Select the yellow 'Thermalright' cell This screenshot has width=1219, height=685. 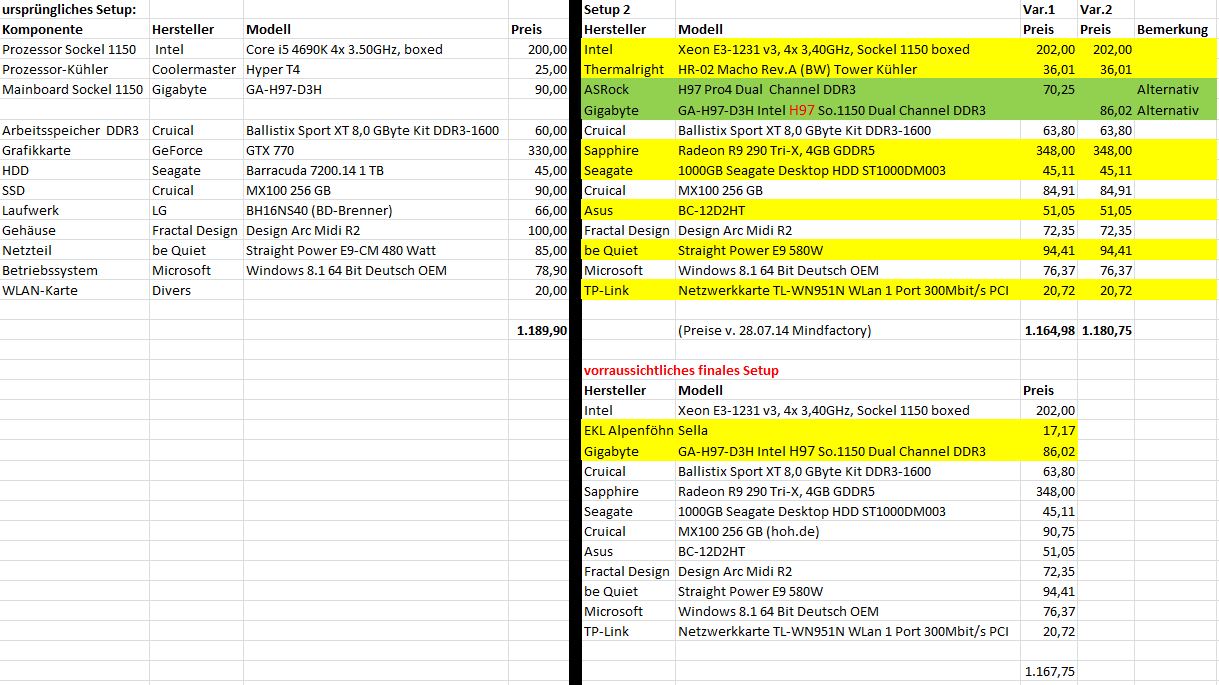[628, 69]
